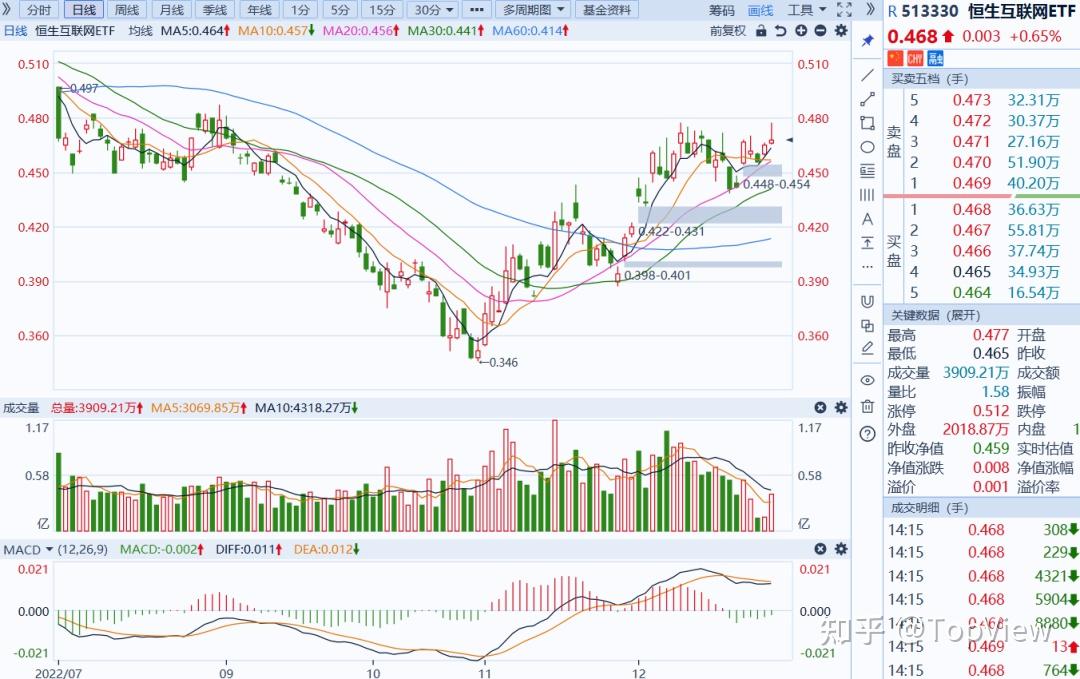Switch to 日线 daily chart tab

pos(83,10)
